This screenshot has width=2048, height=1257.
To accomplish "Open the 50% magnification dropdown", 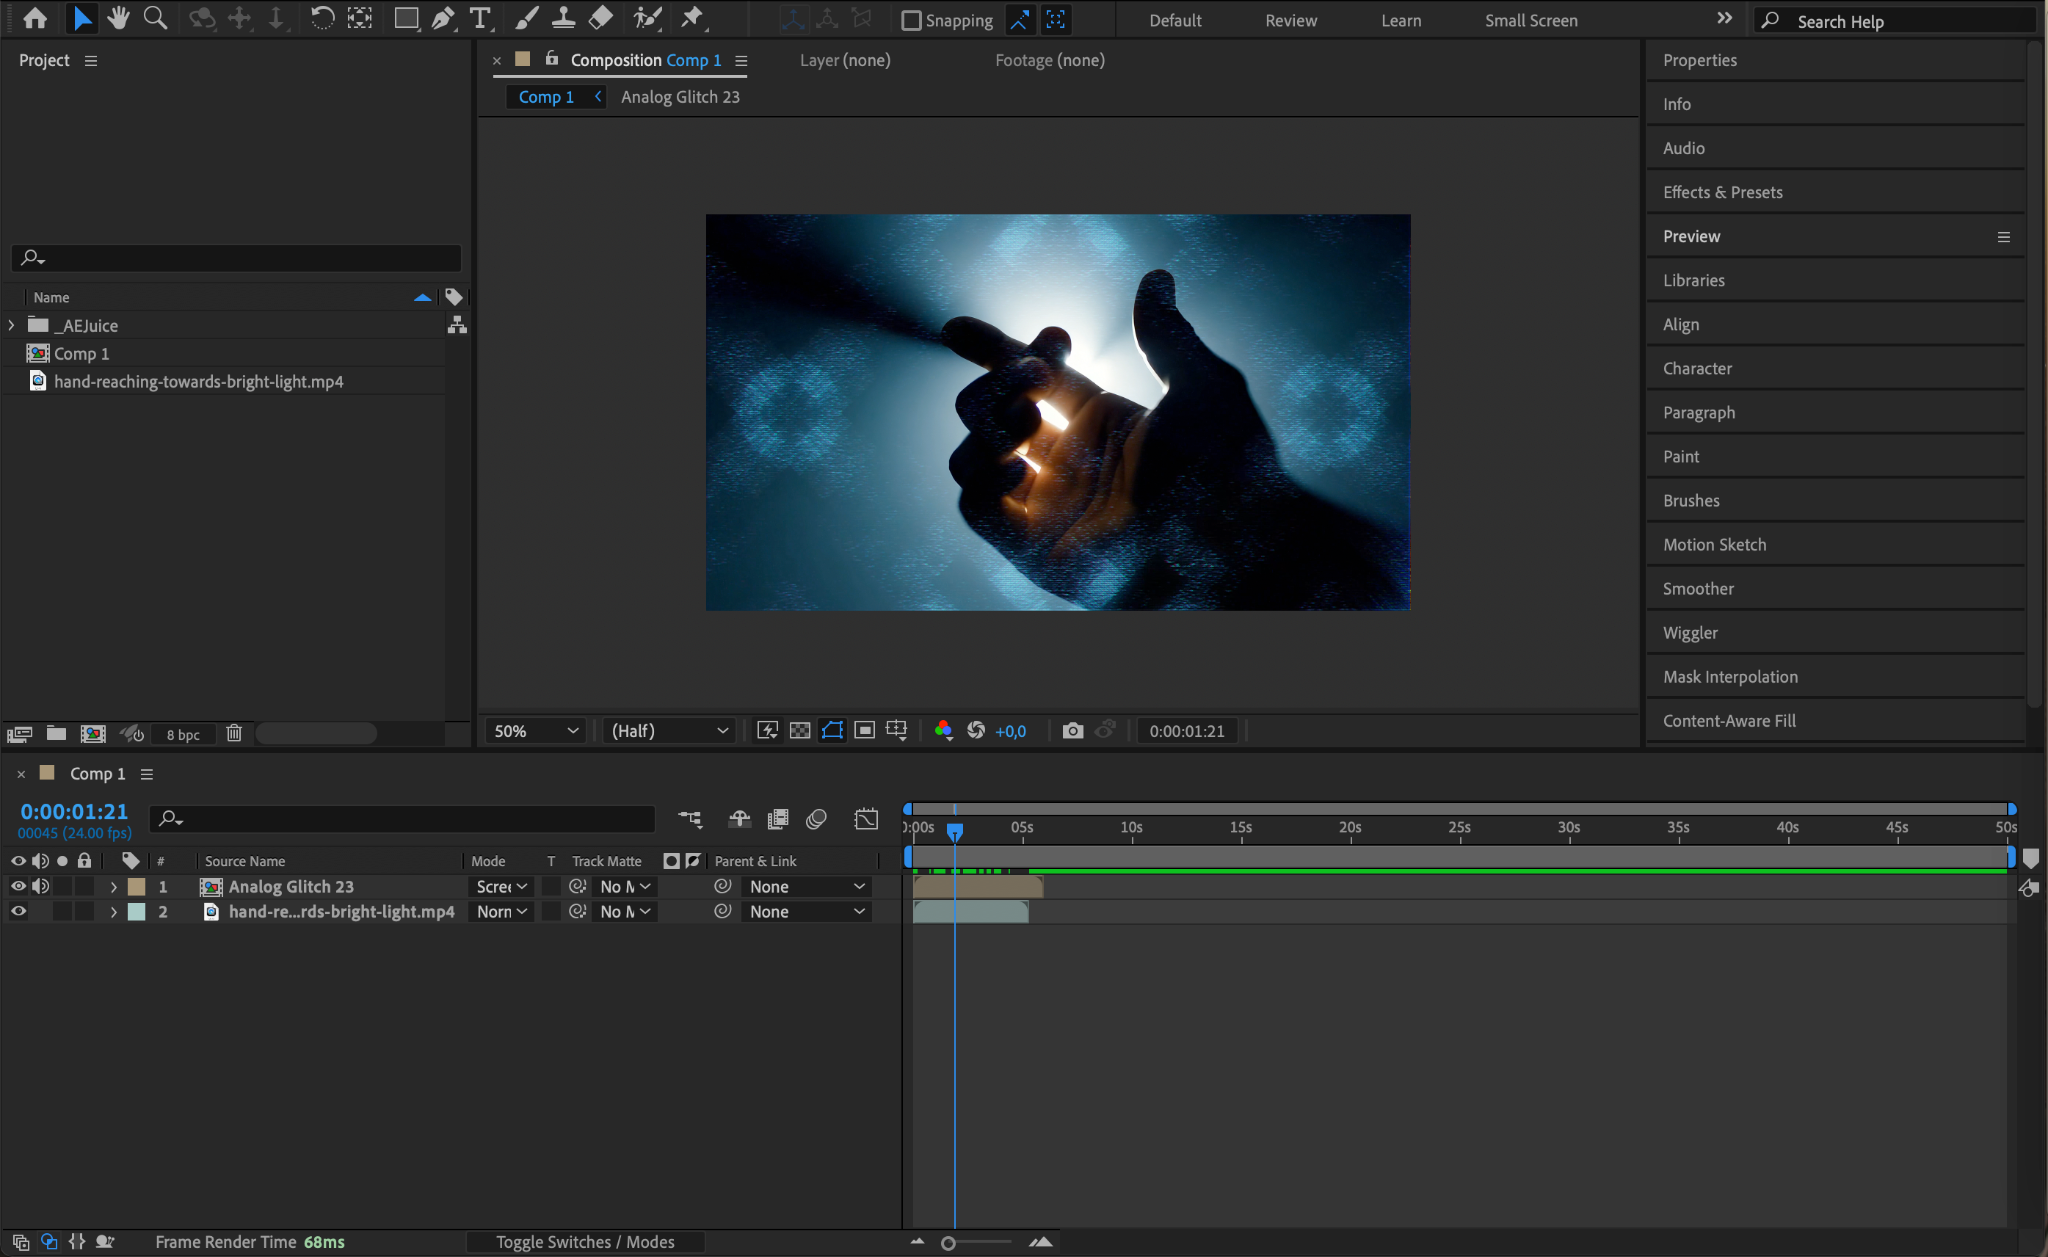I will click(536, 731).
